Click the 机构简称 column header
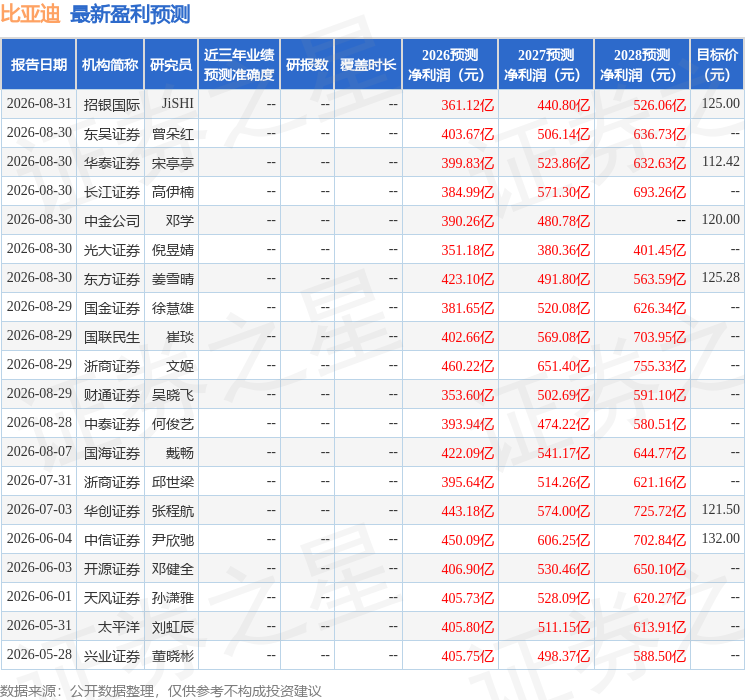 (x=110, y=64)
